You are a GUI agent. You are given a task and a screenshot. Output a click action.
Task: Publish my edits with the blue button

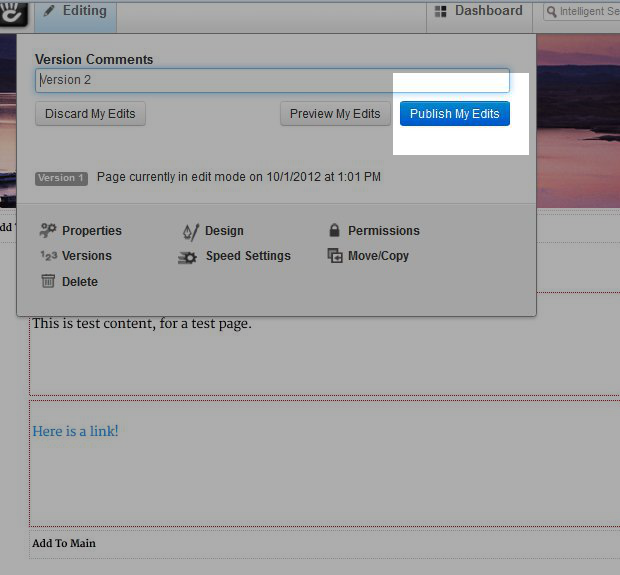pyautogui.click(x=455, y=114)
